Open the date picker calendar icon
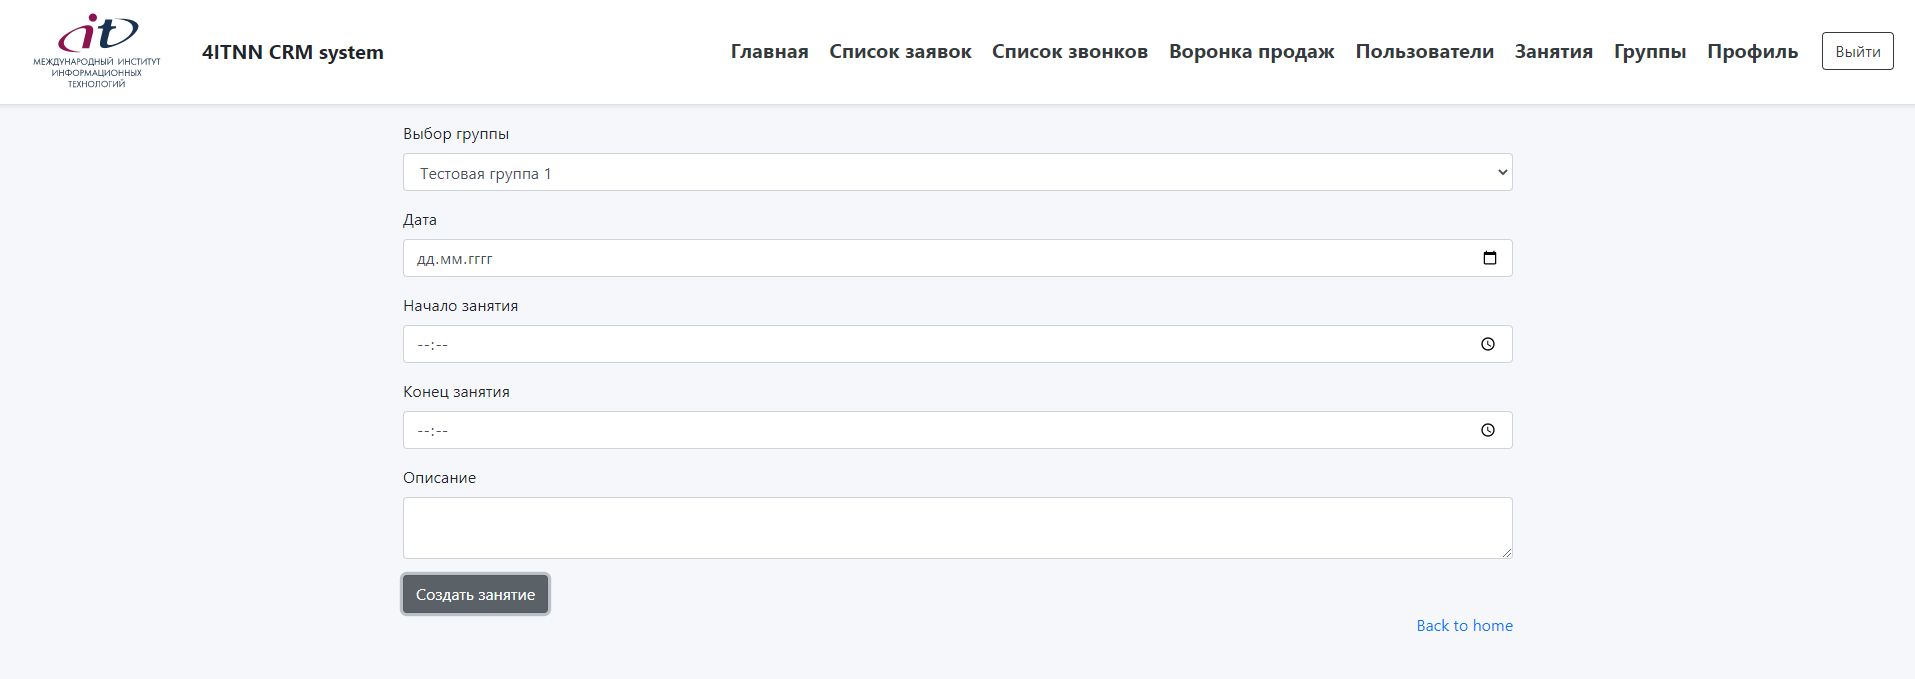 pyautogui.click(x=1489, y=258)
